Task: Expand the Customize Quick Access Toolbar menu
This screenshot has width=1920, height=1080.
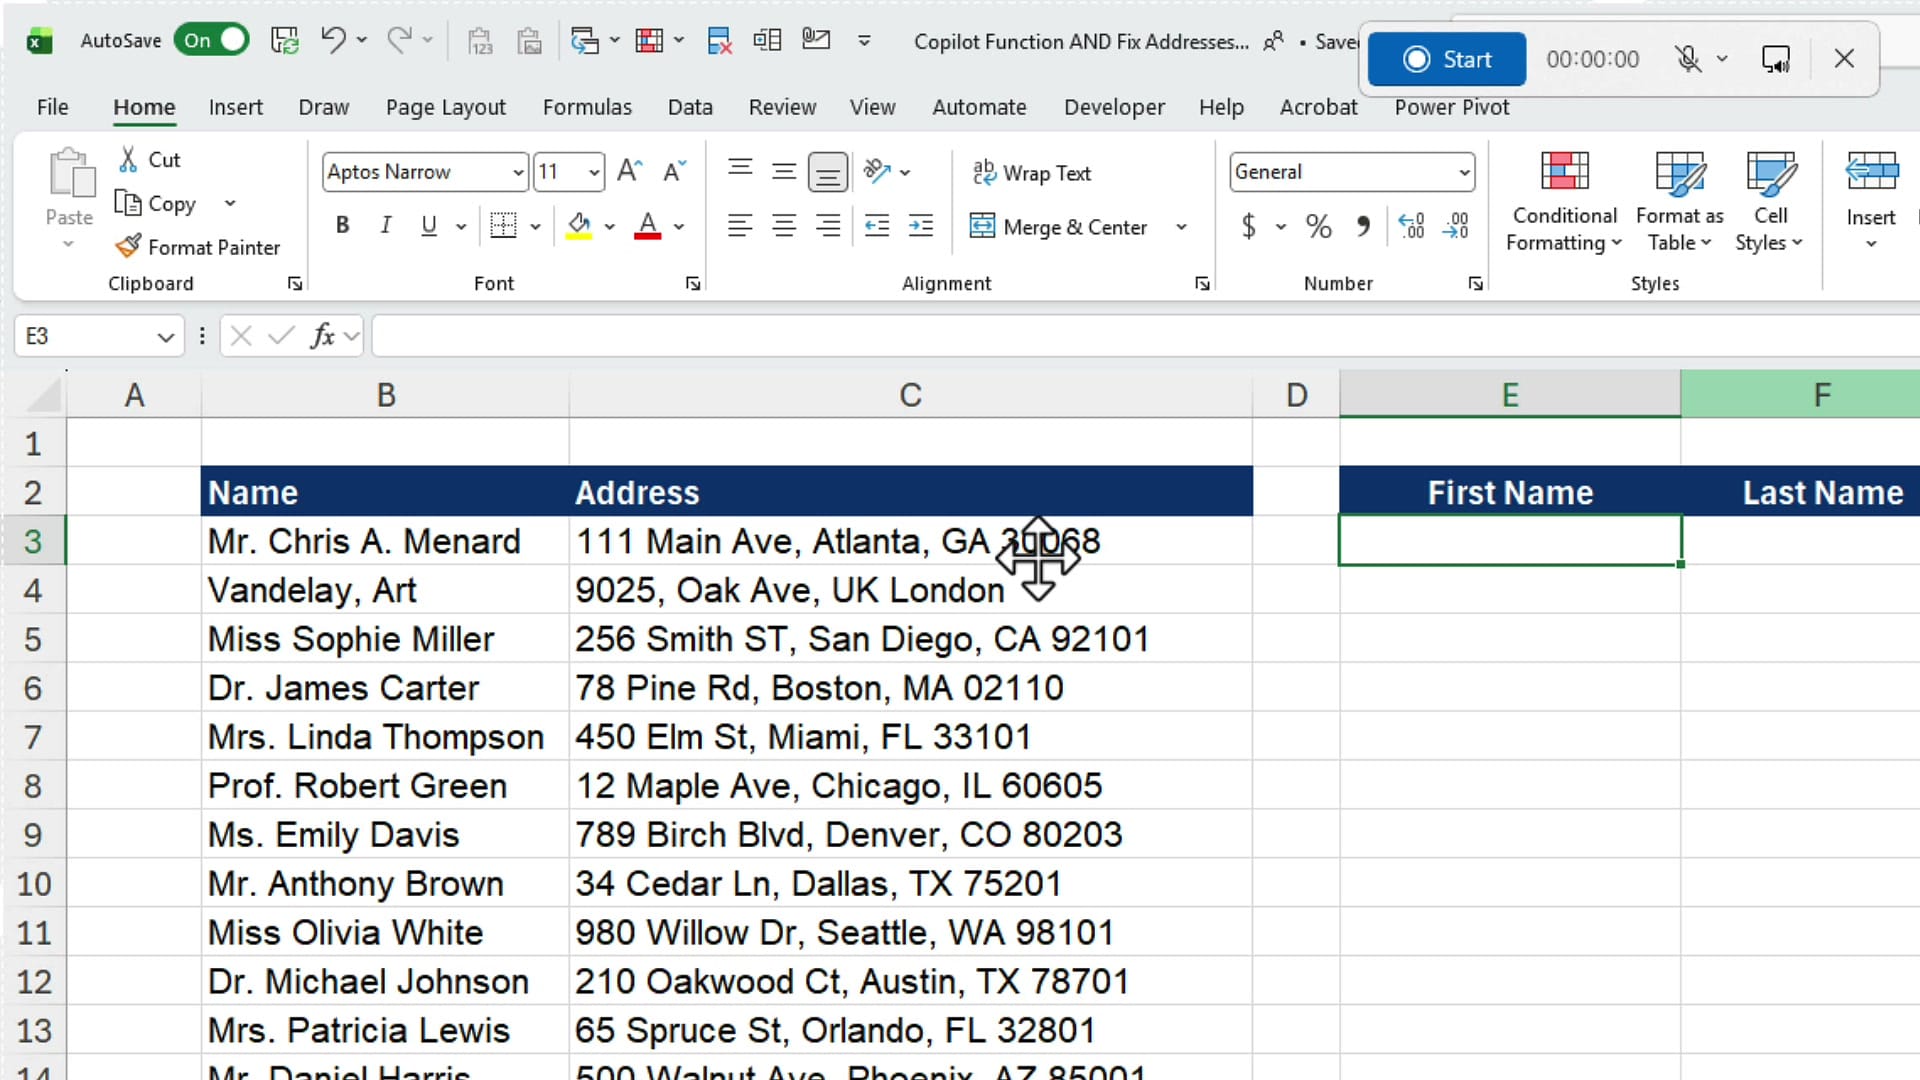Action: click(x=864, y=40)
